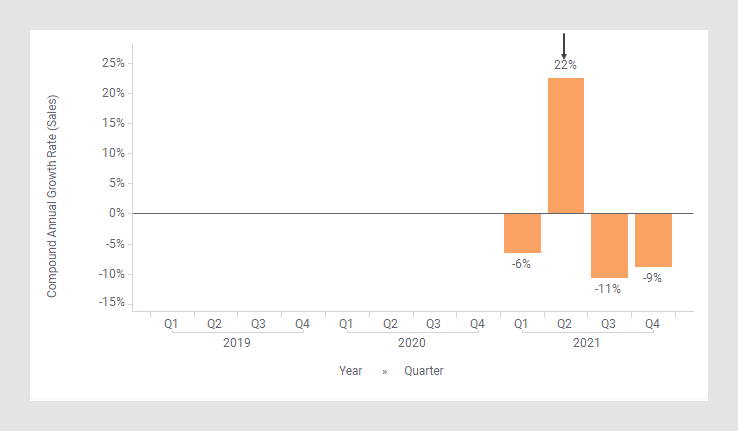The width and height of the screenshot is (738, 431).
Task: Select the 2021 Q4 bar
Action: pos(652,240)
